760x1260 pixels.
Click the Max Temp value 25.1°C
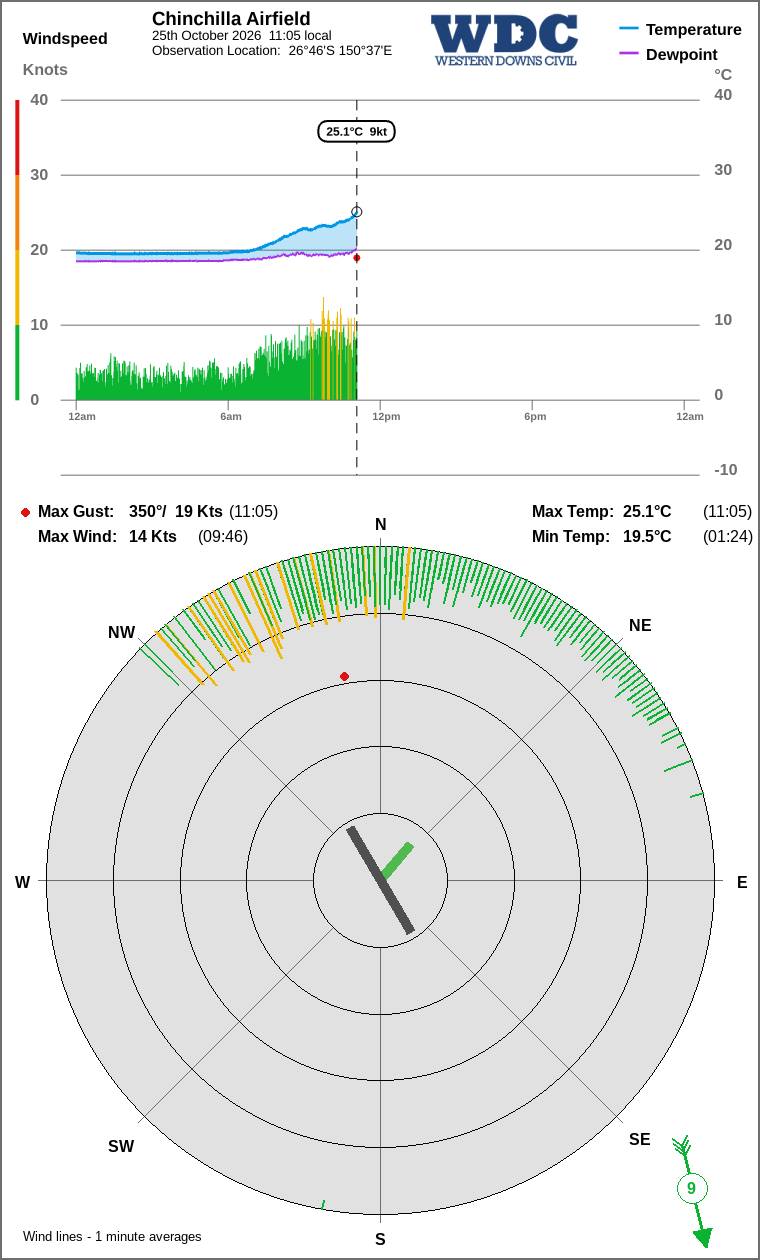point(647,512)
